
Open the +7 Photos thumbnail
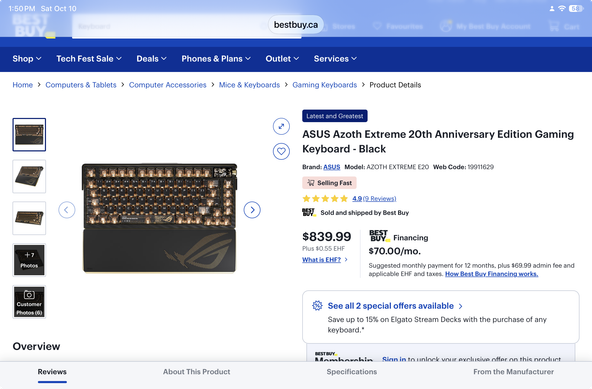[x=29, y=260]
